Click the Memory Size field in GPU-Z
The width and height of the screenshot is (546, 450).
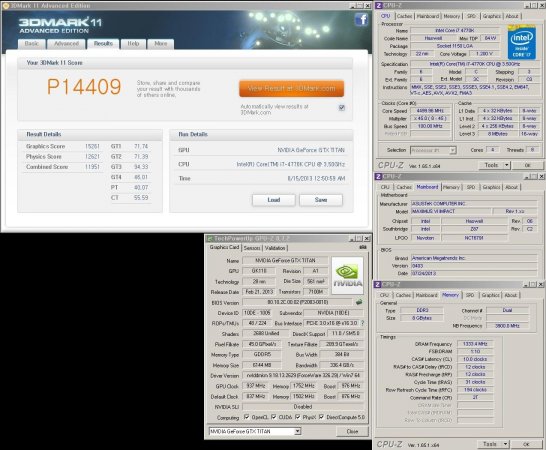point(262,365)
